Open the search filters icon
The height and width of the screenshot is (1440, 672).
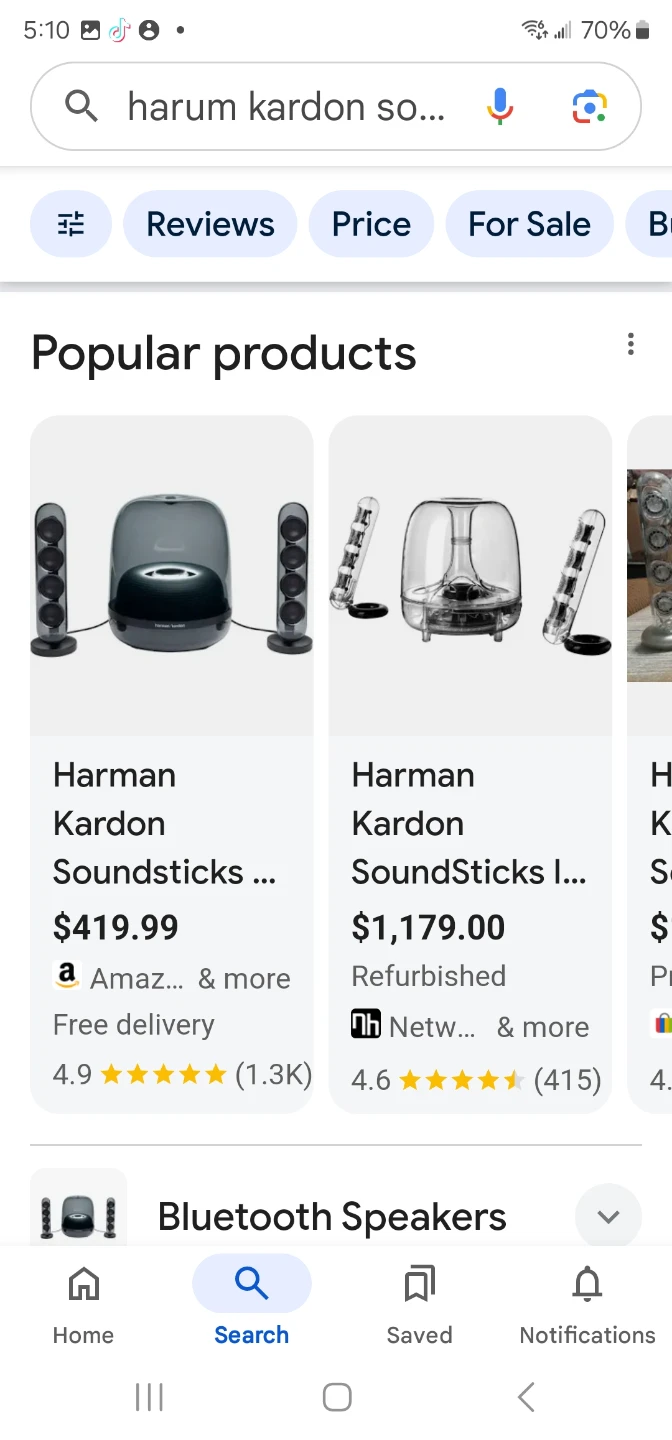(x=70, y=224)
